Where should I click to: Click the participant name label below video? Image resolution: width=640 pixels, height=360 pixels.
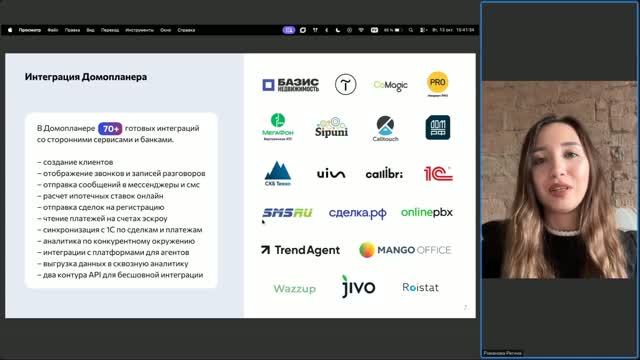[502, 353]
